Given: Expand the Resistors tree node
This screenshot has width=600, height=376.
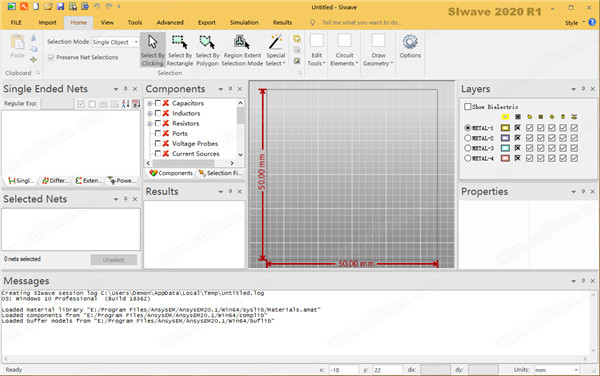Looking at the screenshot, I should tap(150, 123).
